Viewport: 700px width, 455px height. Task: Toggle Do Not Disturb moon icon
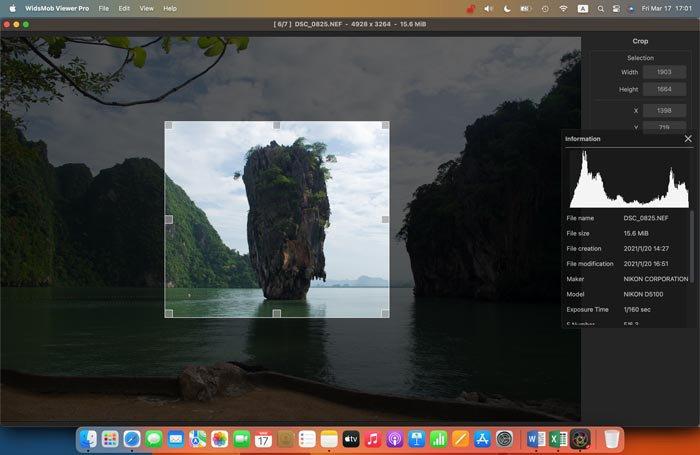[x=507, y=8]
